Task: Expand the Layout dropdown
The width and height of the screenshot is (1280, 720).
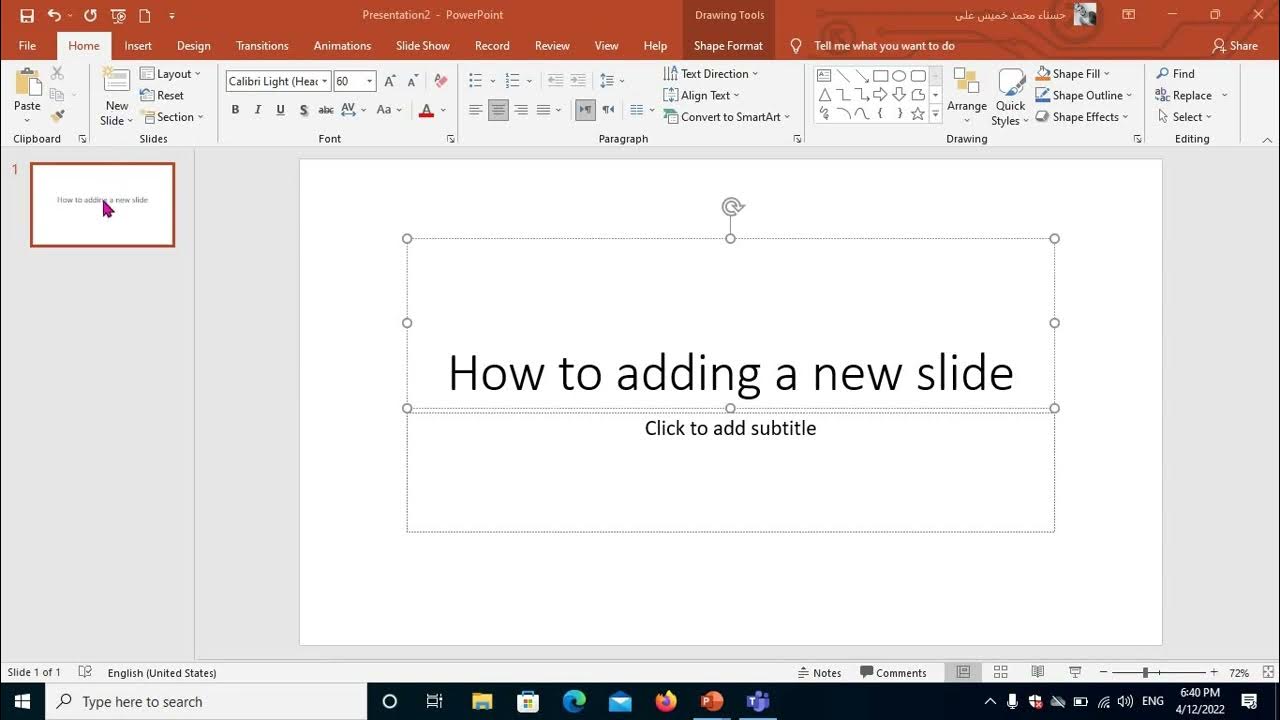Action: 170,74
